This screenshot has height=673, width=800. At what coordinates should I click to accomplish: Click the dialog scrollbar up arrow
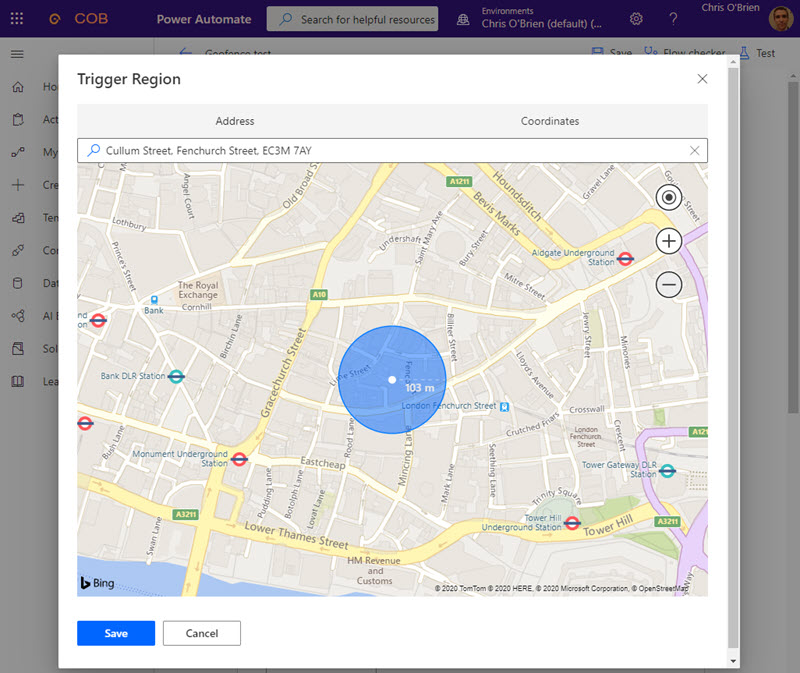(733, 62)
